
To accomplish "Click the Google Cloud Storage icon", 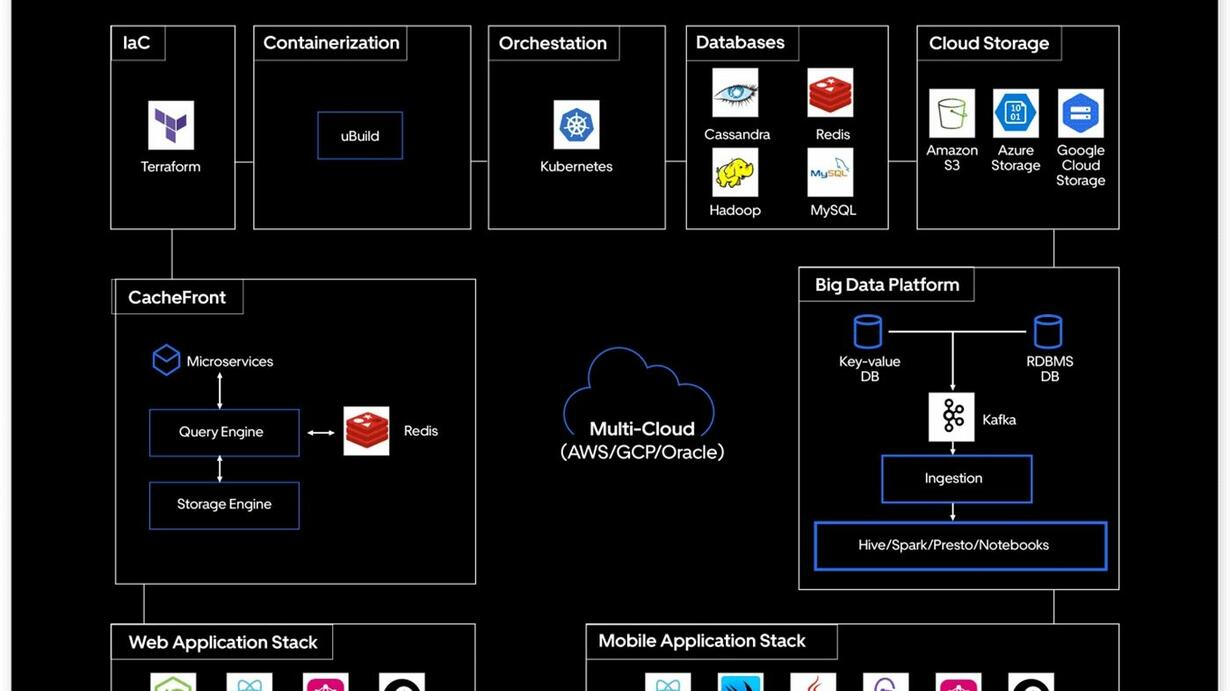I will tap(1081, 114).
